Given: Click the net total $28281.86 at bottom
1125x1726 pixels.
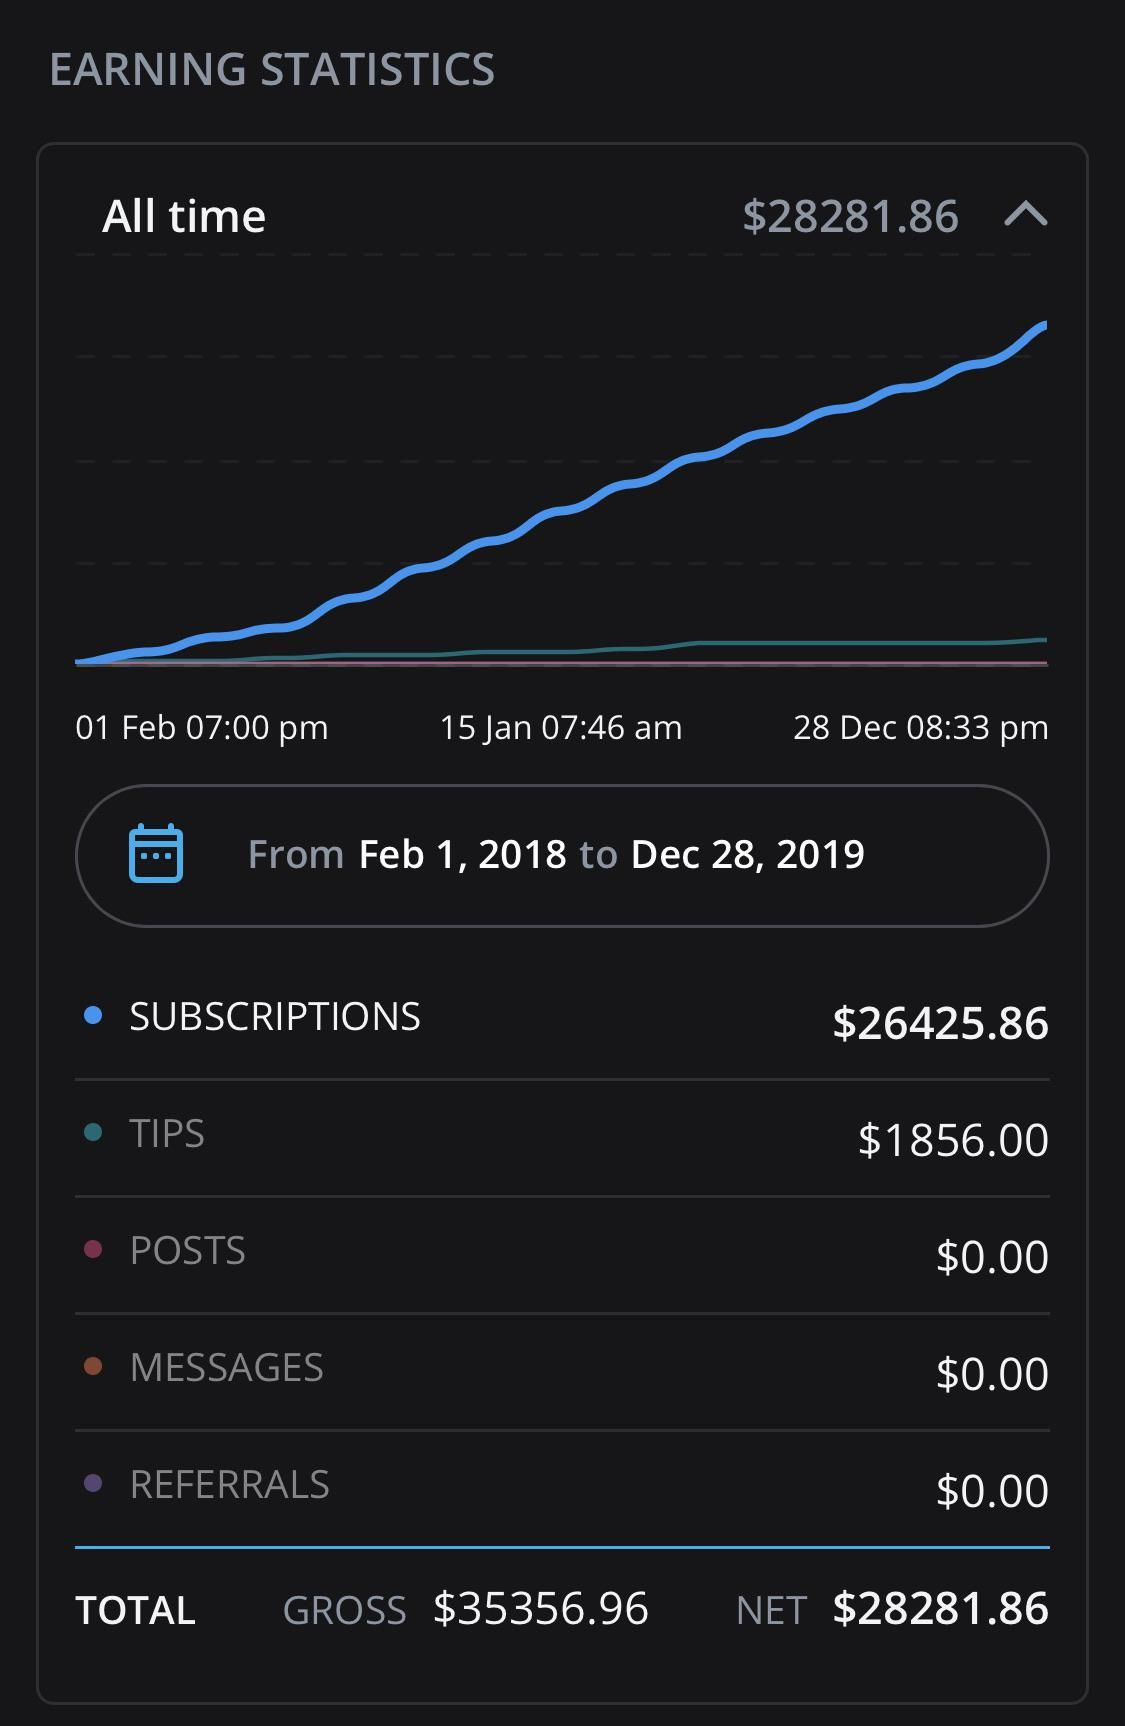Looking at the screenshot, I should tap(940, 1609).
